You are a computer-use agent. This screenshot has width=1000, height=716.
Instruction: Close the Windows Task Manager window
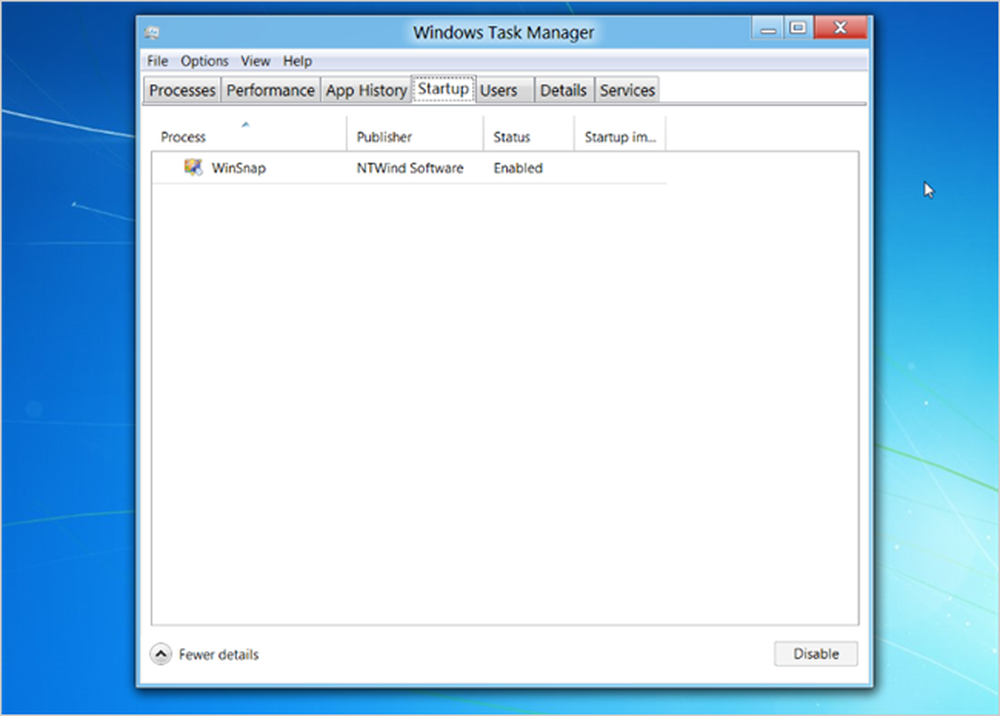pyautogui.click(x=841, y=28)
